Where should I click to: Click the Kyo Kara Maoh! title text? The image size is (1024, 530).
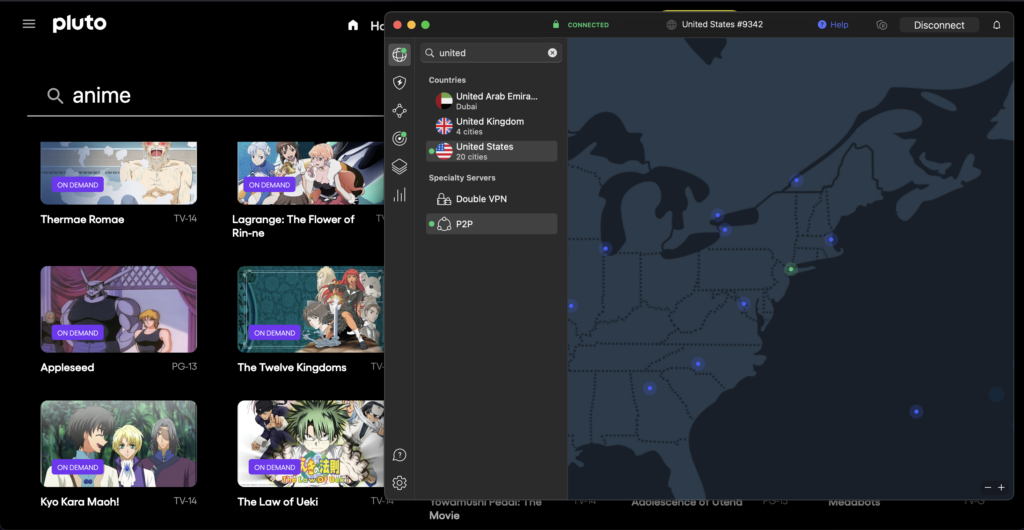[x=80, y=502]
